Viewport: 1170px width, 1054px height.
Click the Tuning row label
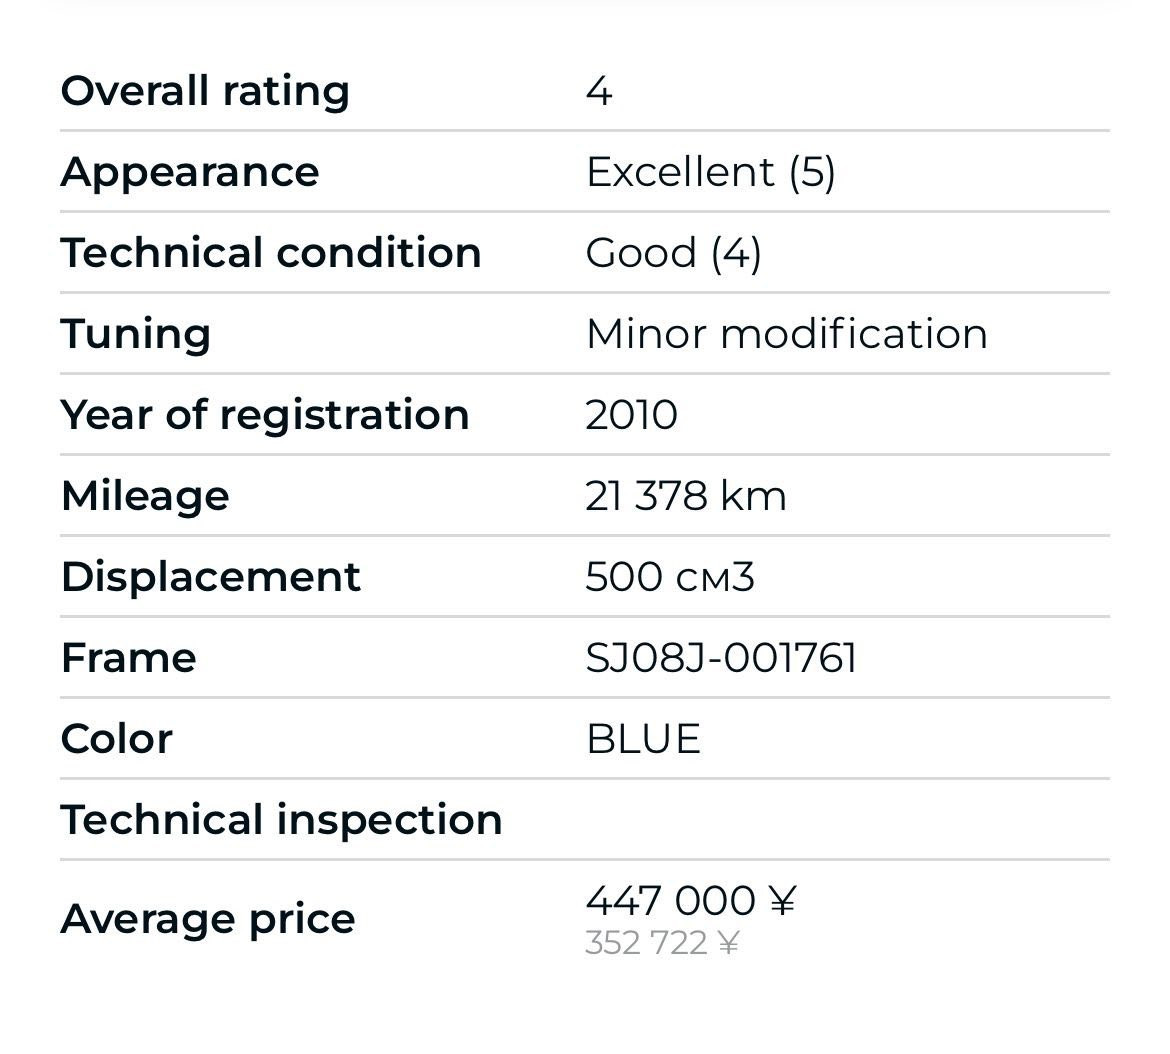pyautogui.click(x=136, y=334)
